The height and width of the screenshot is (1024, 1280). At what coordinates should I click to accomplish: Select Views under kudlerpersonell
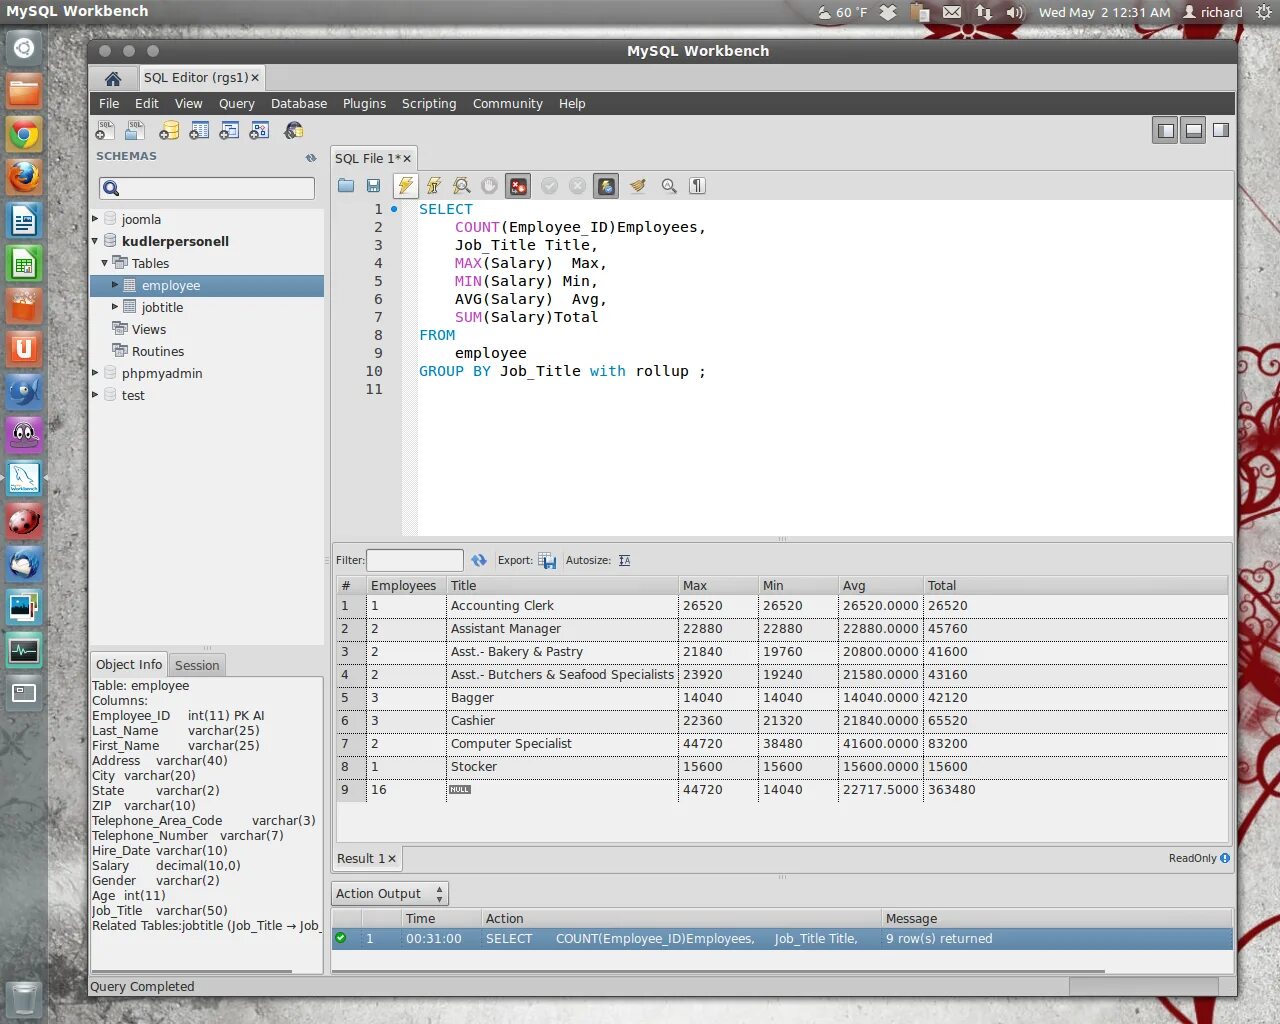pos(149,329)
